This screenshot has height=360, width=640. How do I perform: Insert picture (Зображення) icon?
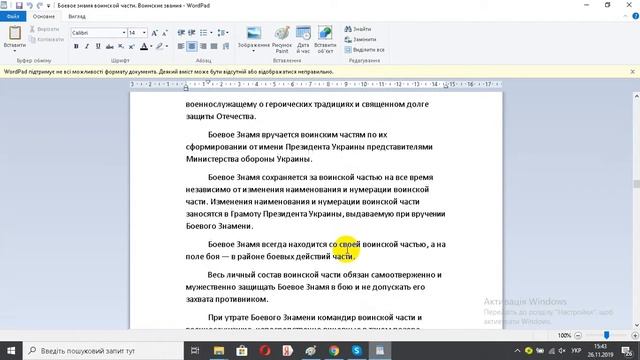[x=253, y=33]
